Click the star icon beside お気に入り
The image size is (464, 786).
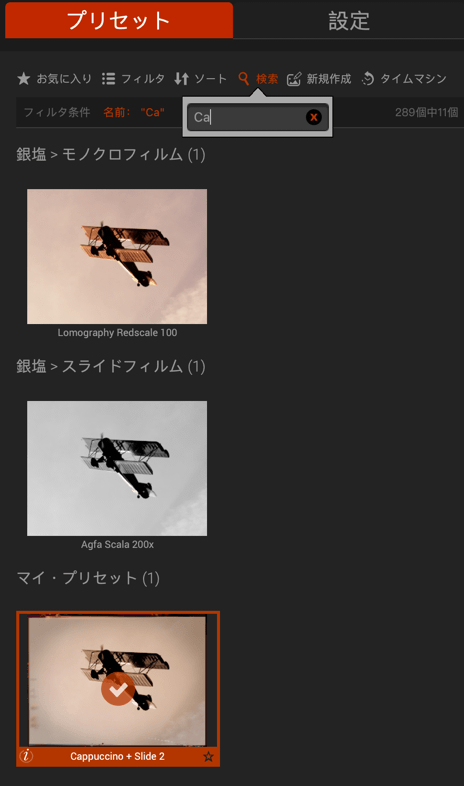click(24, 79)
